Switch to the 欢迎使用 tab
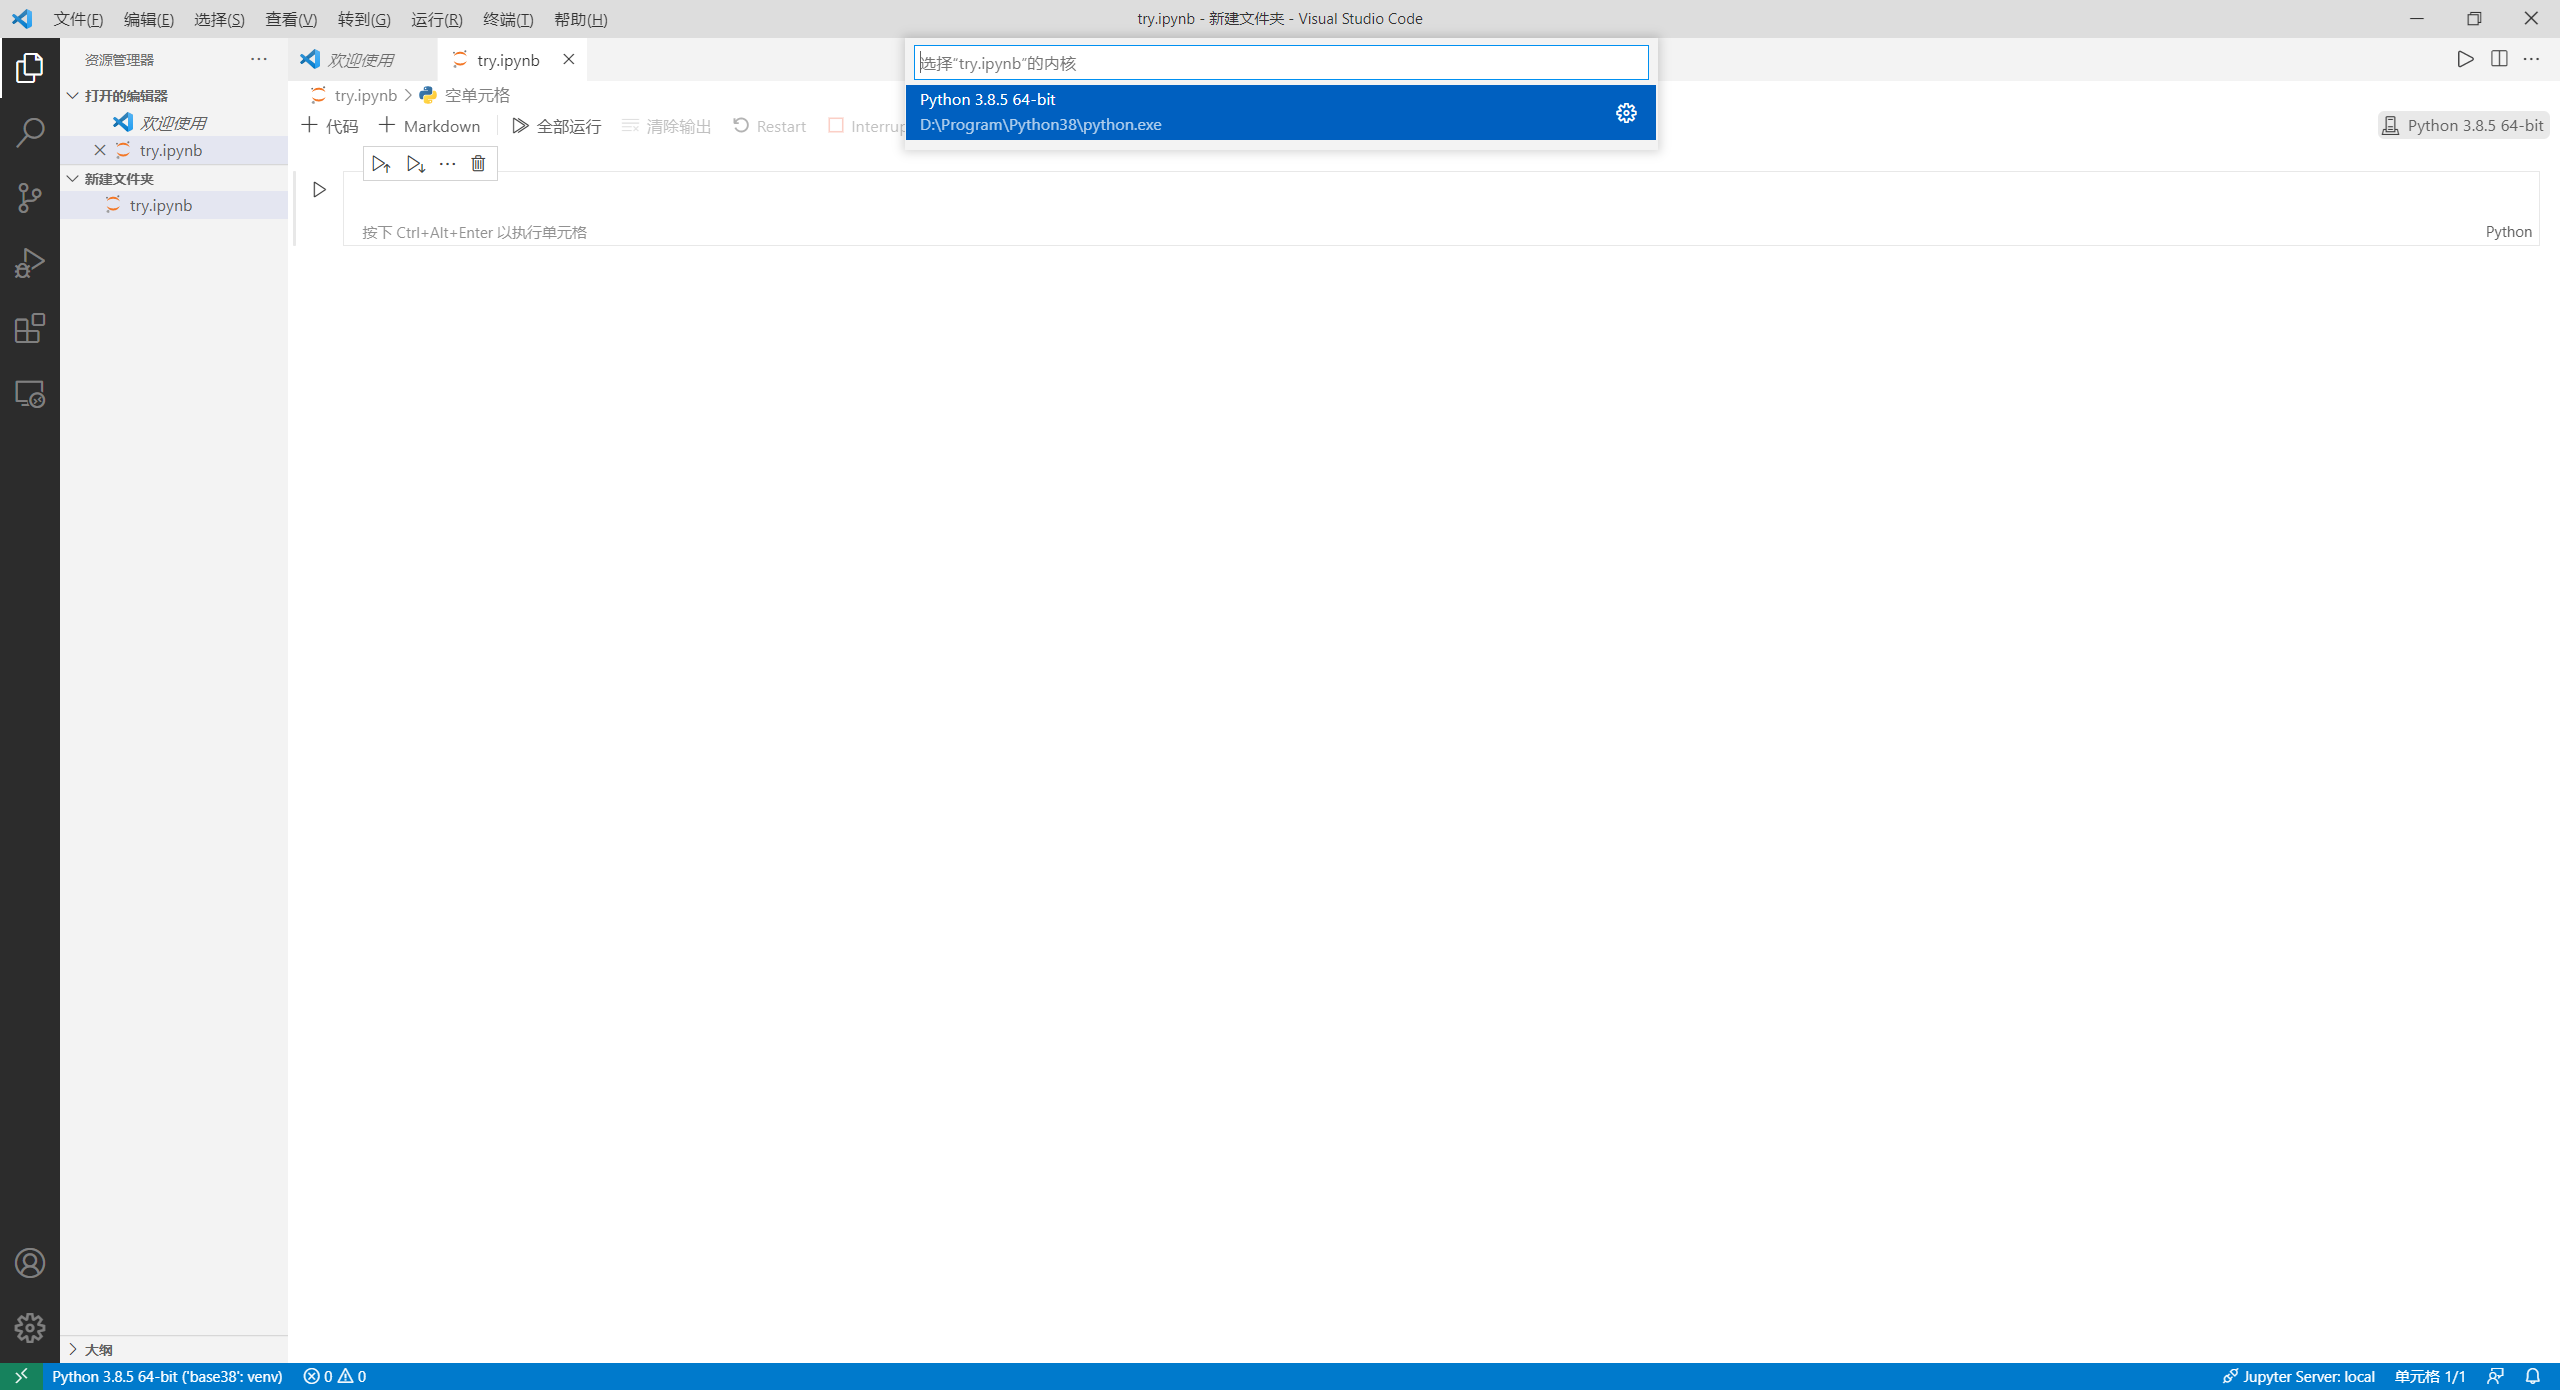The width and height of the screenshot is (2560, 1390). pyautogui.click(x=361, y=59)
